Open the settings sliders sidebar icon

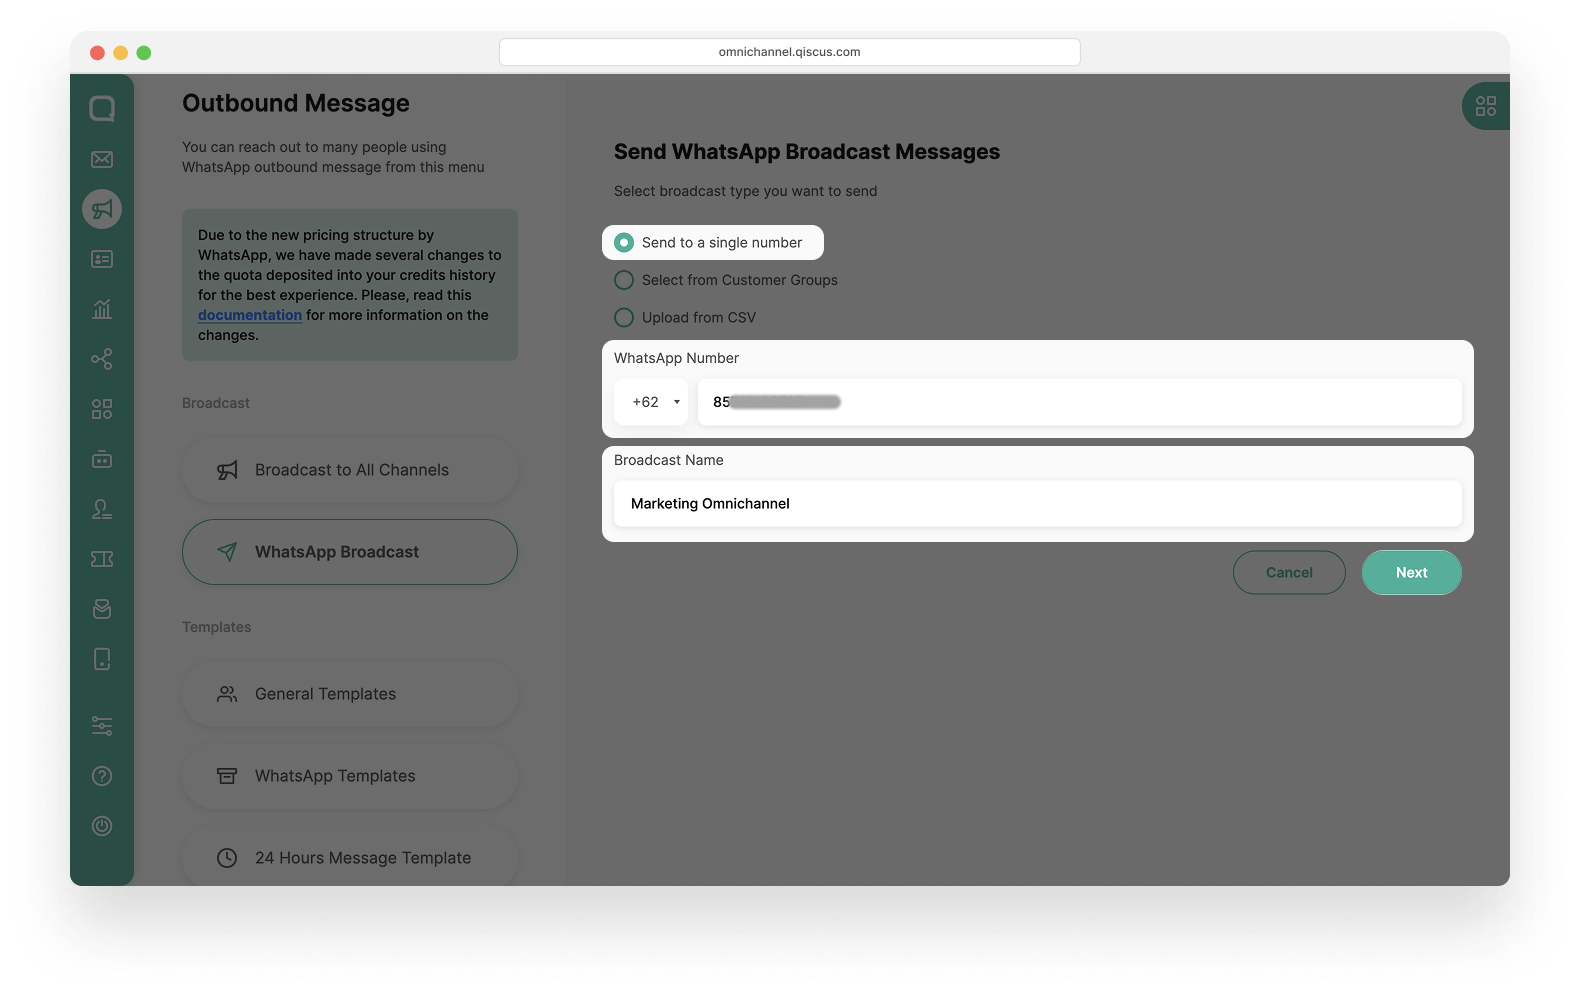[102, 726]
